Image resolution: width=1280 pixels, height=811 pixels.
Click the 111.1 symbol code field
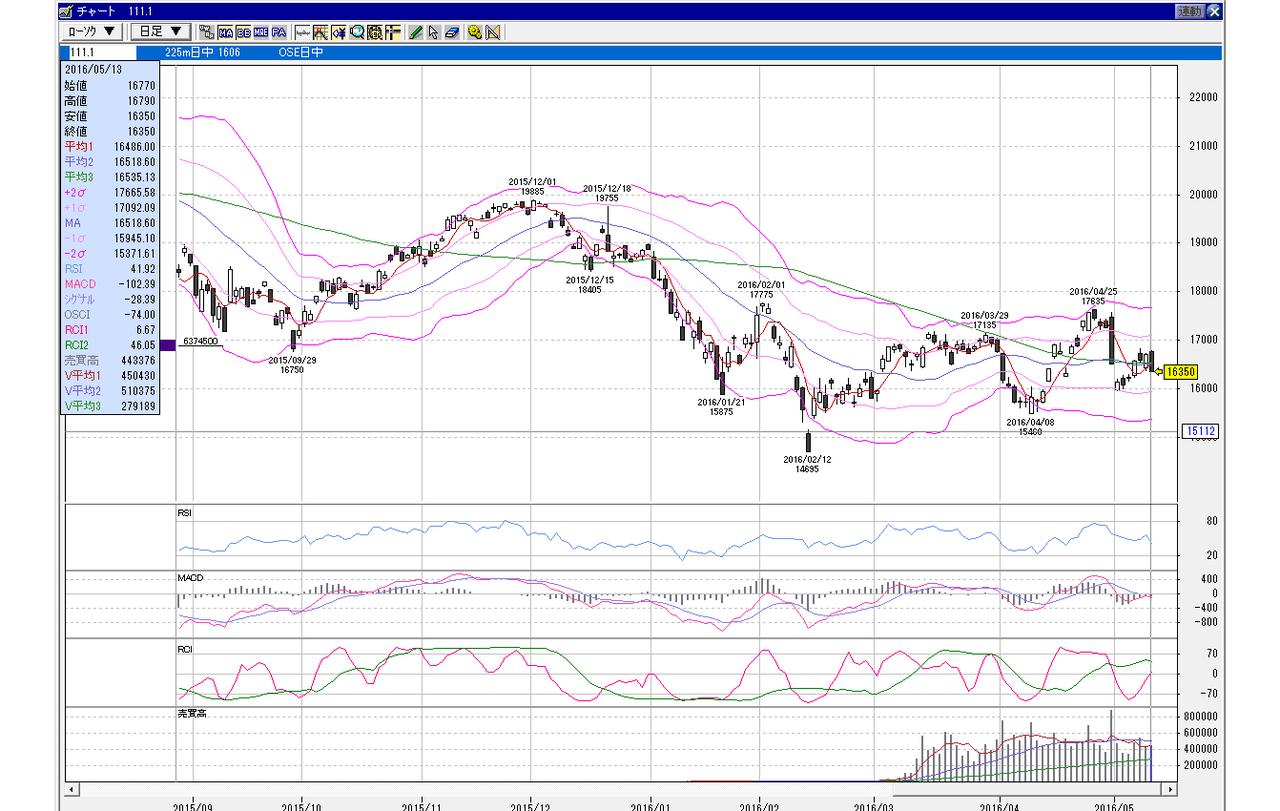(x=99, y=52)
